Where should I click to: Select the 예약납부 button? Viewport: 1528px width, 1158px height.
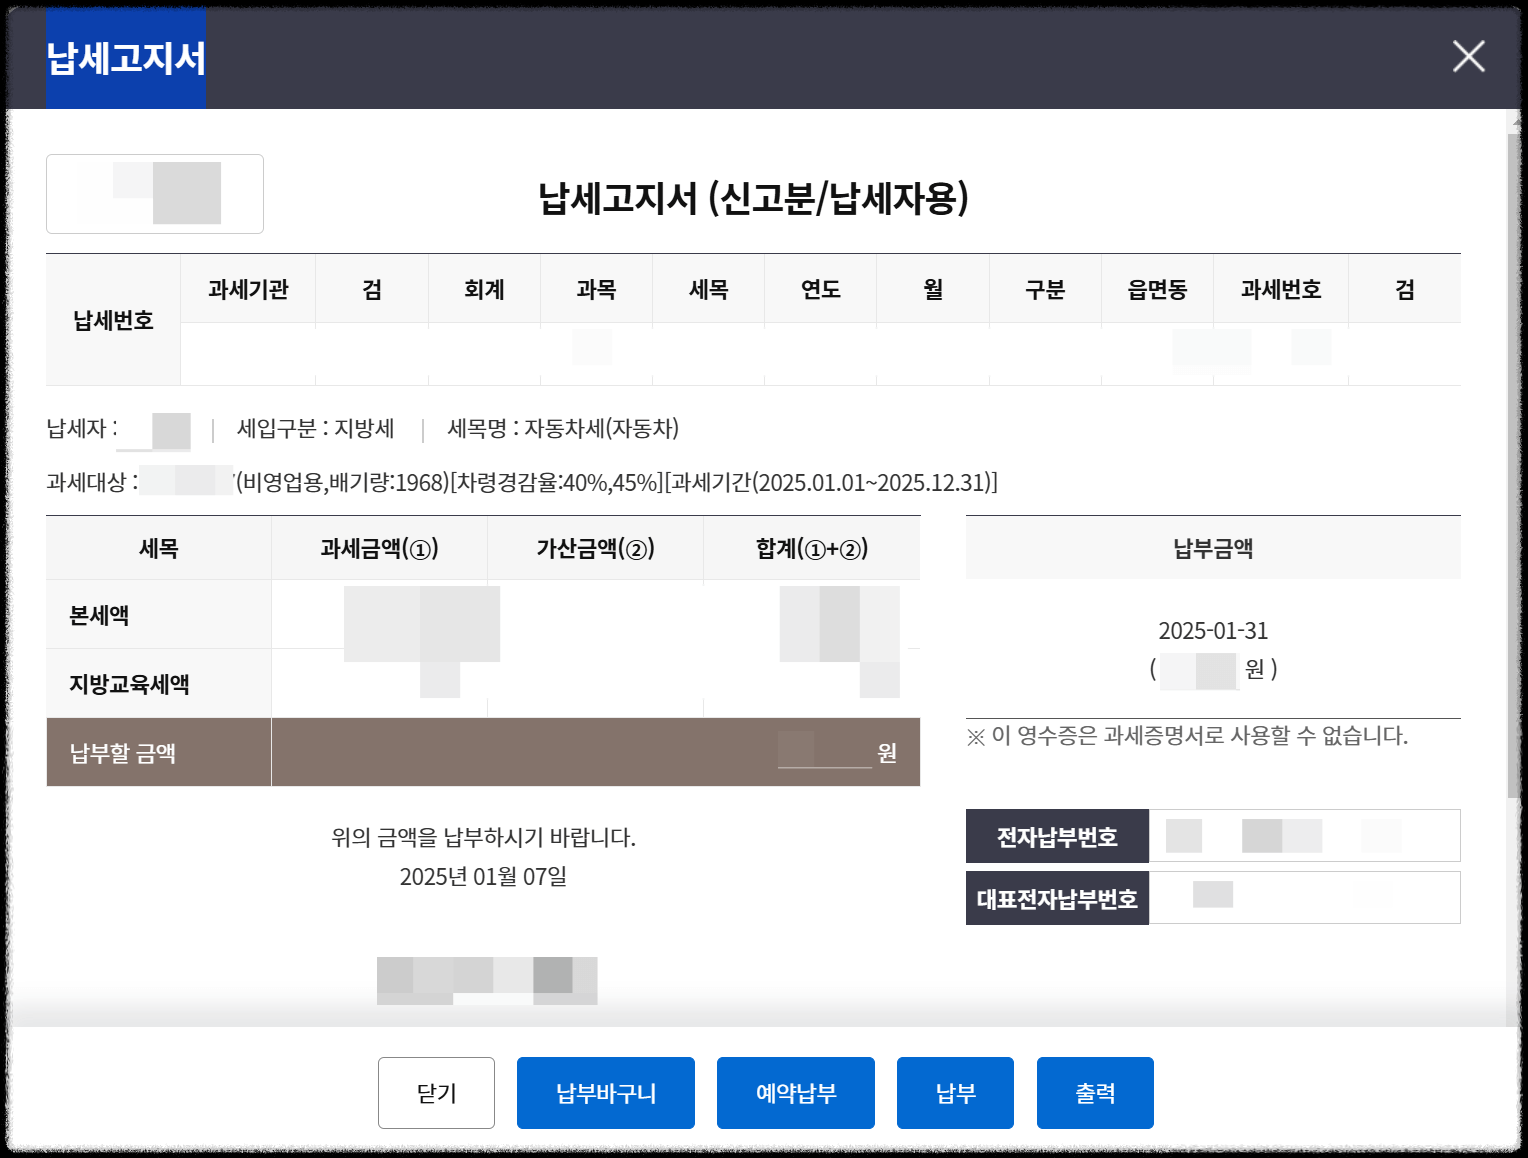click(x=795, y=1093)
